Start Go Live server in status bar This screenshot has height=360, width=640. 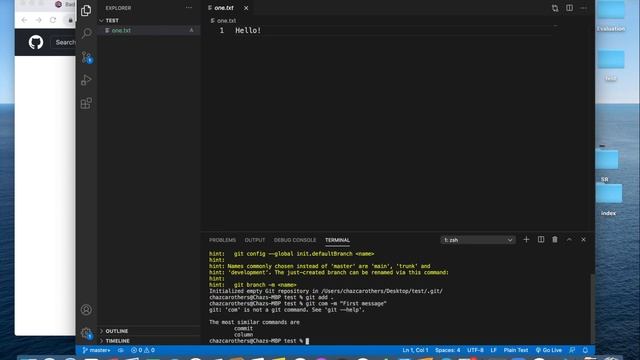pyautogui.click(x=549, y=350)
